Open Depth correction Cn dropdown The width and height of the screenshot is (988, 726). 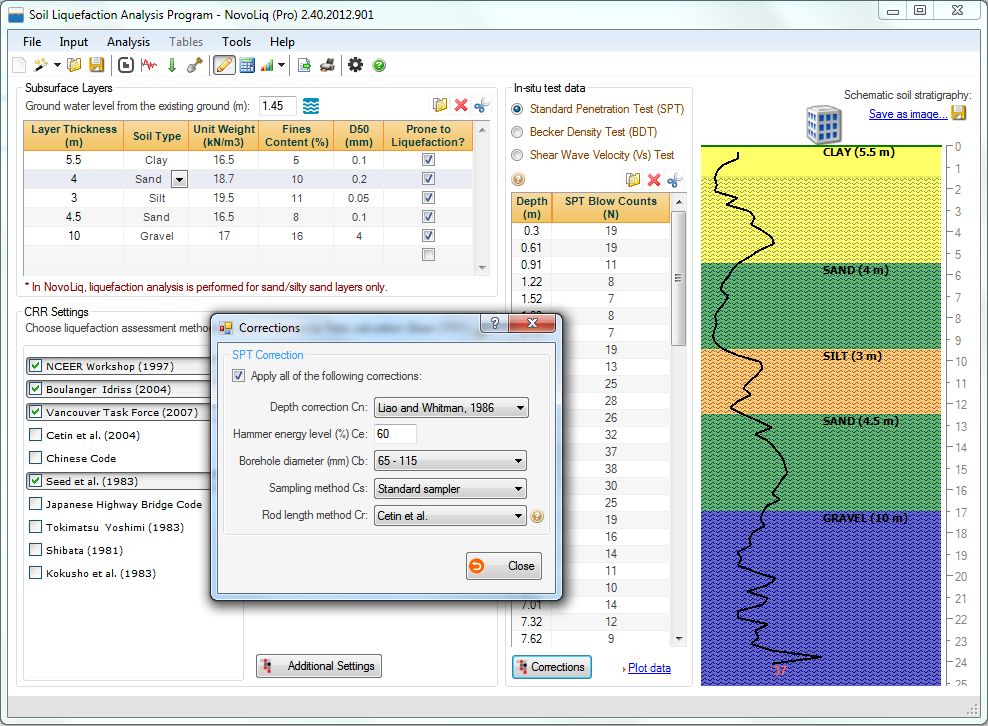tap(451, 408)
